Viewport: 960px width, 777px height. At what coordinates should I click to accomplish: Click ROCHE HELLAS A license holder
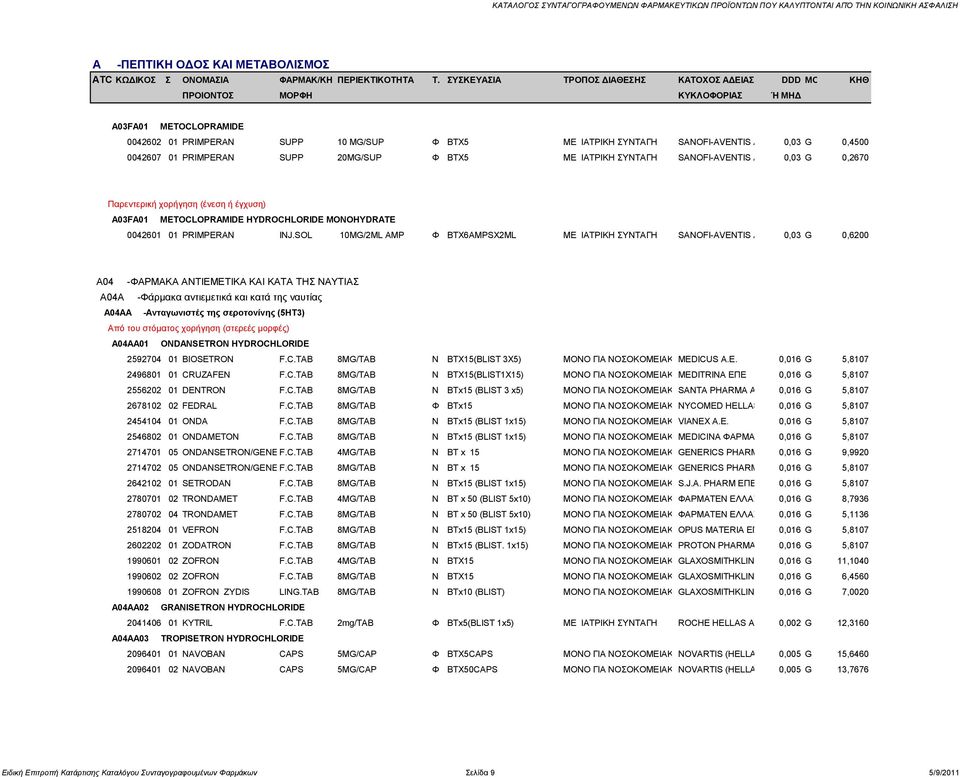click(716, 623)
